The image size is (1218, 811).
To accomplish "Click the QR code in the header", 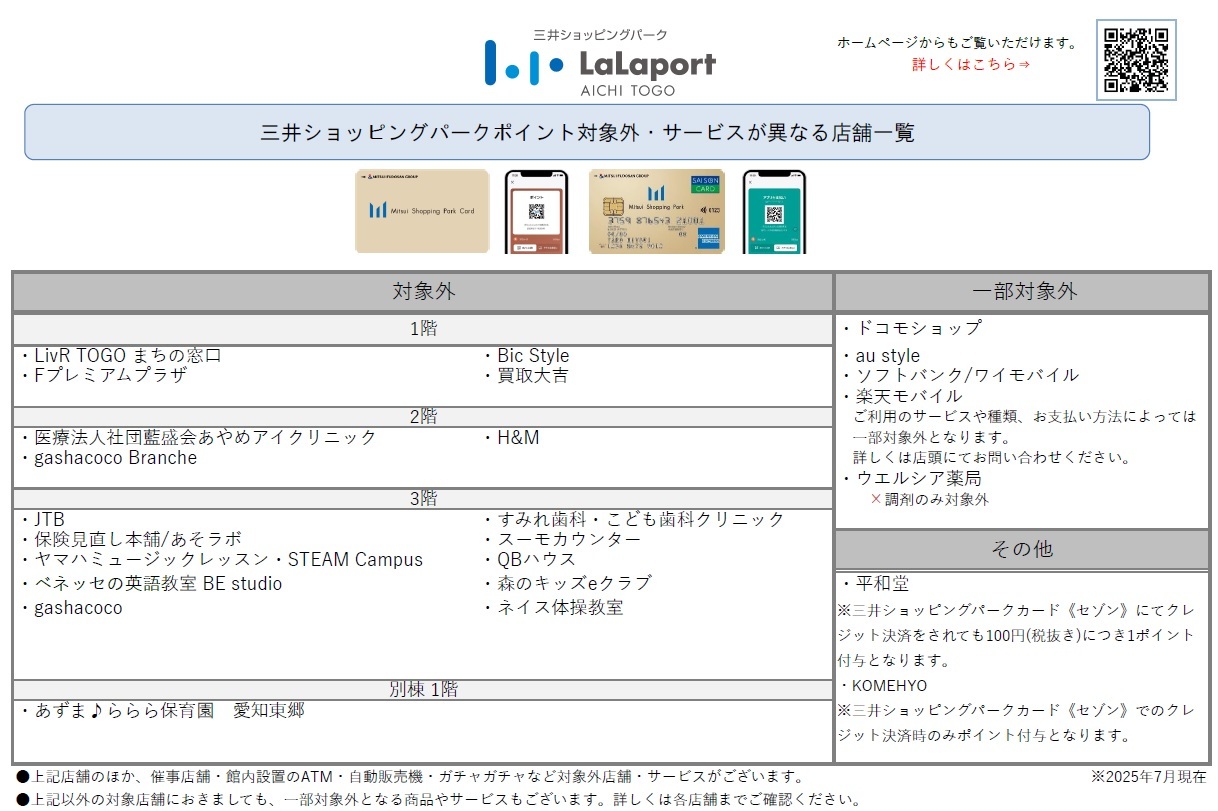I will point(1136,60).
